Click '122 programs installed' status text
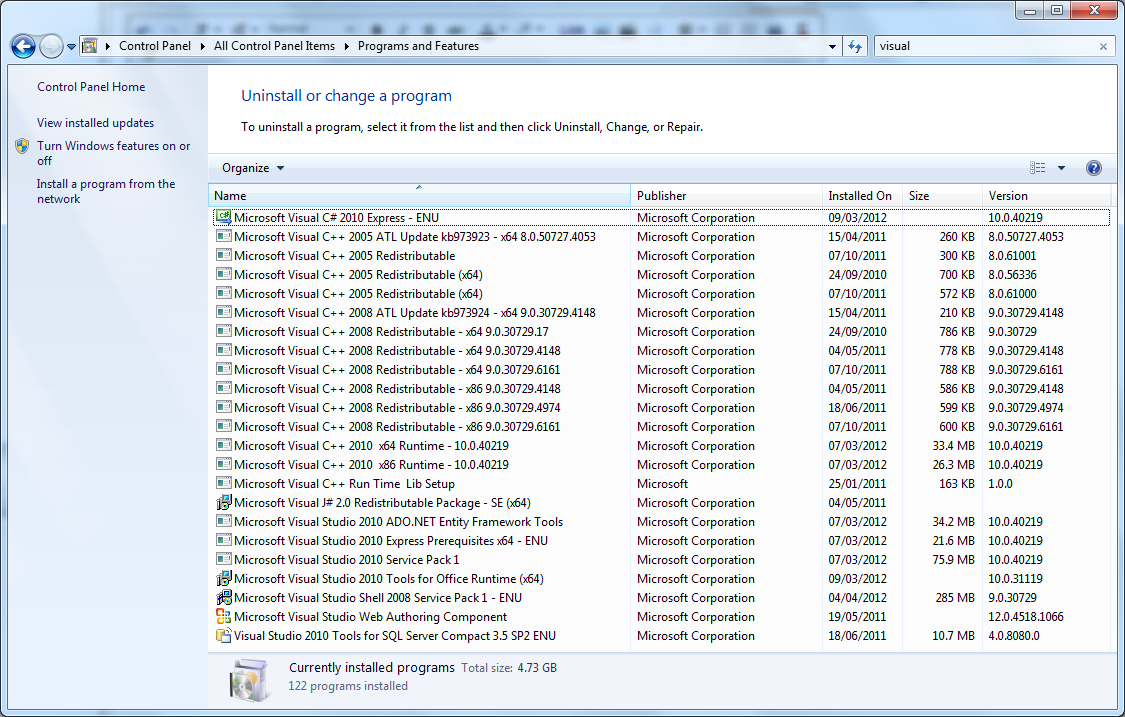The width and height of the screenshot is (1125, 717). pos(348,686)
